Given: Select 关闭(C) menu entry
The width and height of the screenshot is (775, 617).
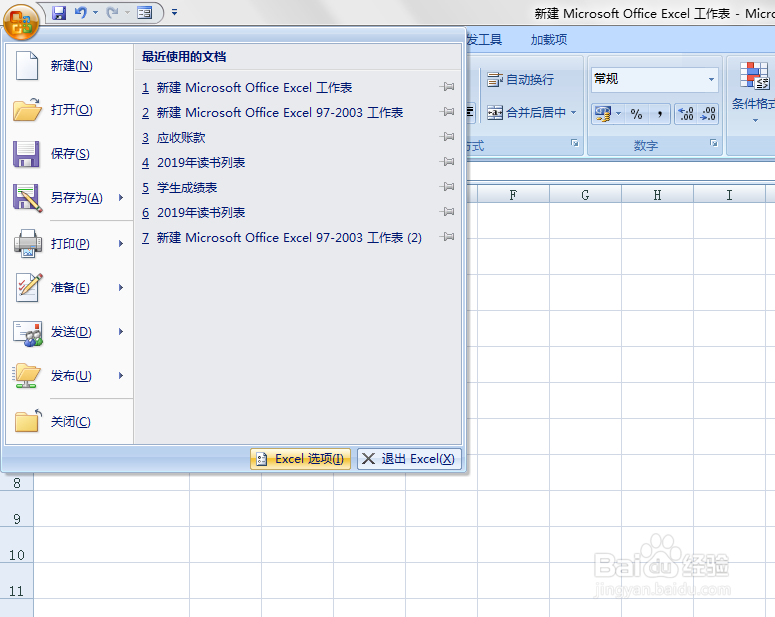Looking at the screenshot, I should point(69,422).
